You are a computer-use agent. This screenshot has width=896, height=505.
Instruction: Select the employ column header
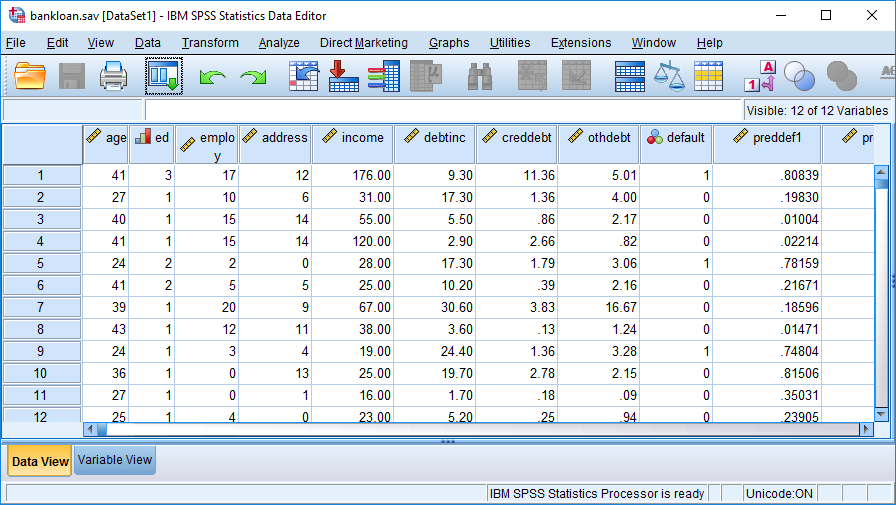207,145
